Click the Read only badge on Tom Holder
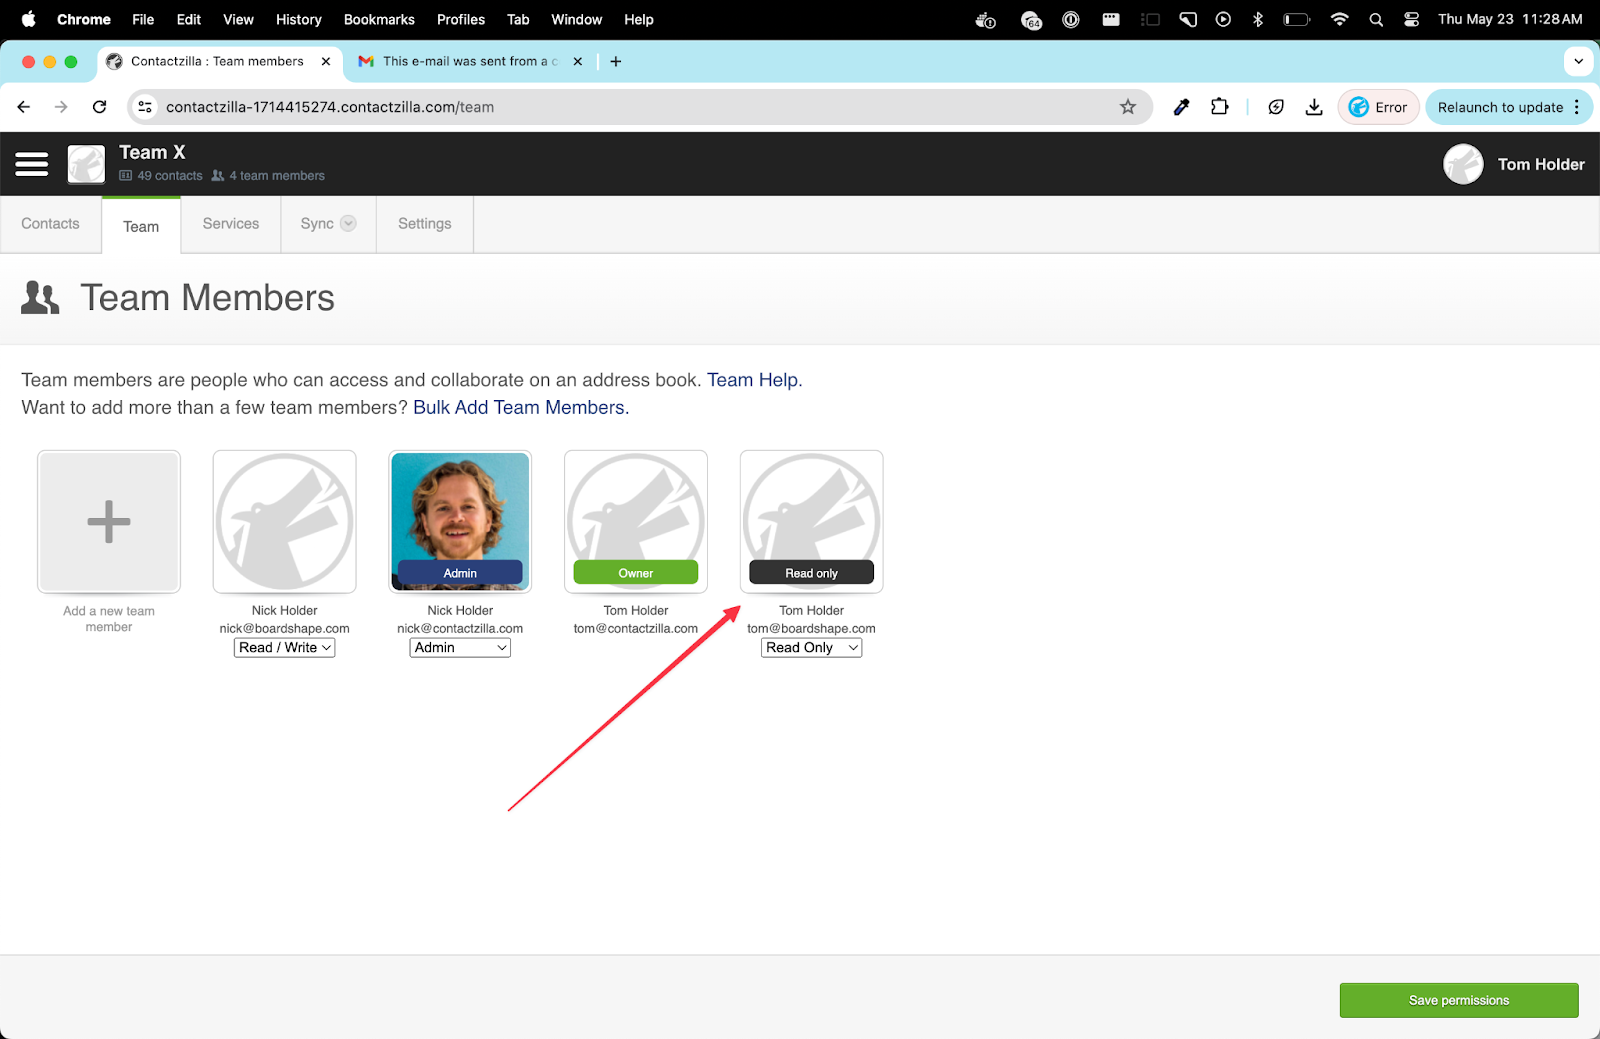 click(x=812, y=573)
